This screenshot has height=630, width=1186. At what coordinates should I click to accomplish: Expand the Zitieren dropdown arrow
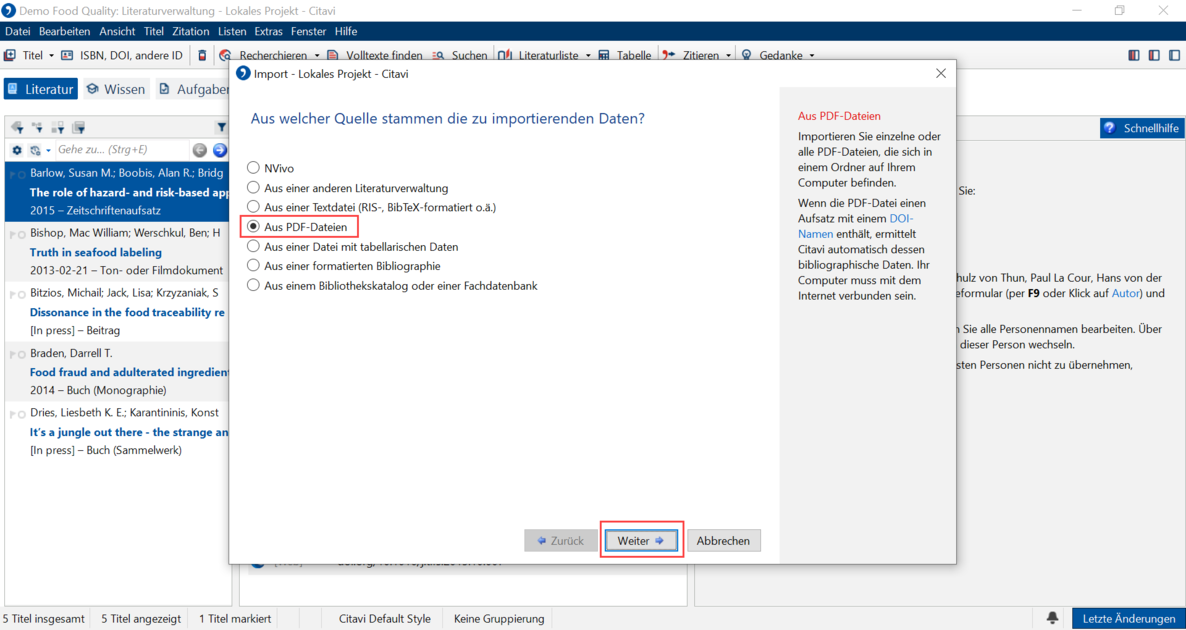[728, 55]
